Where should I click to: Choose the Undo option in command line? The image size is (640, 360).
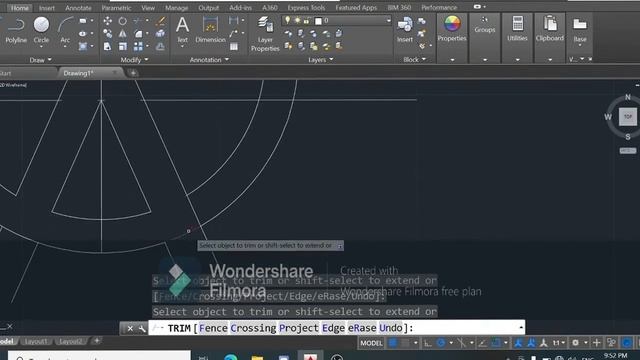pyautogui.click(x=391, y=328)
